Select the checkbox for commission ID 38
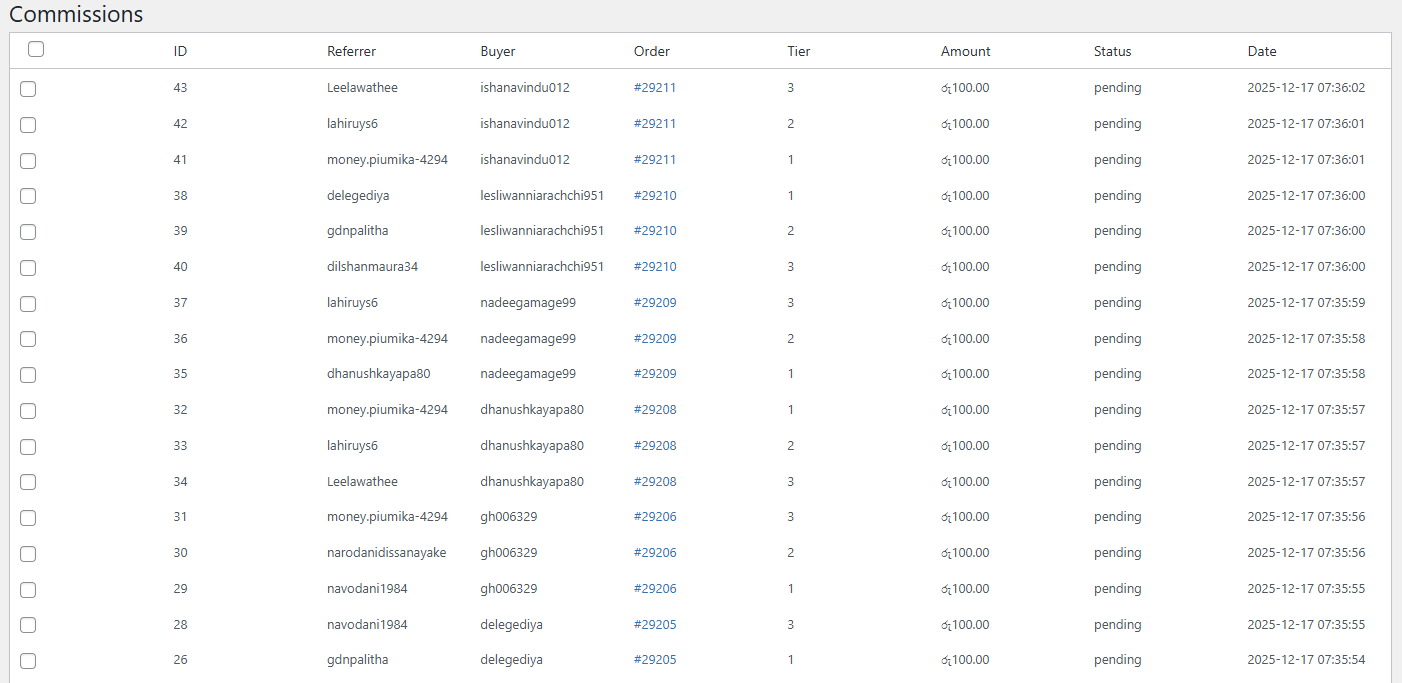Screen dimensions: 1402x683 (x=28, y=196)
